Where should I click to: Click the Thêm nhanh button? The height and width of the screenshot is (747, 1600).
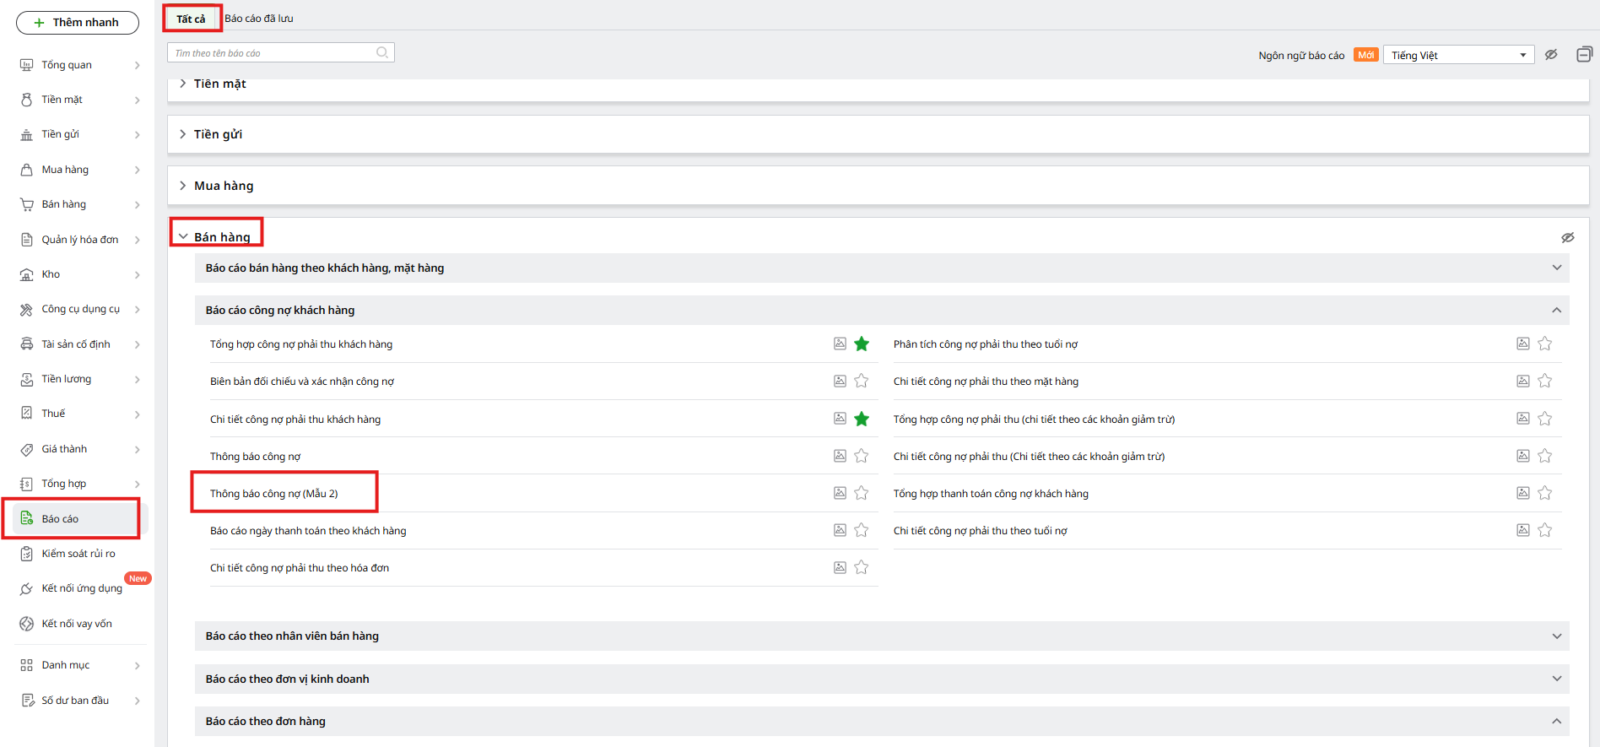click(x=77, y=22)
